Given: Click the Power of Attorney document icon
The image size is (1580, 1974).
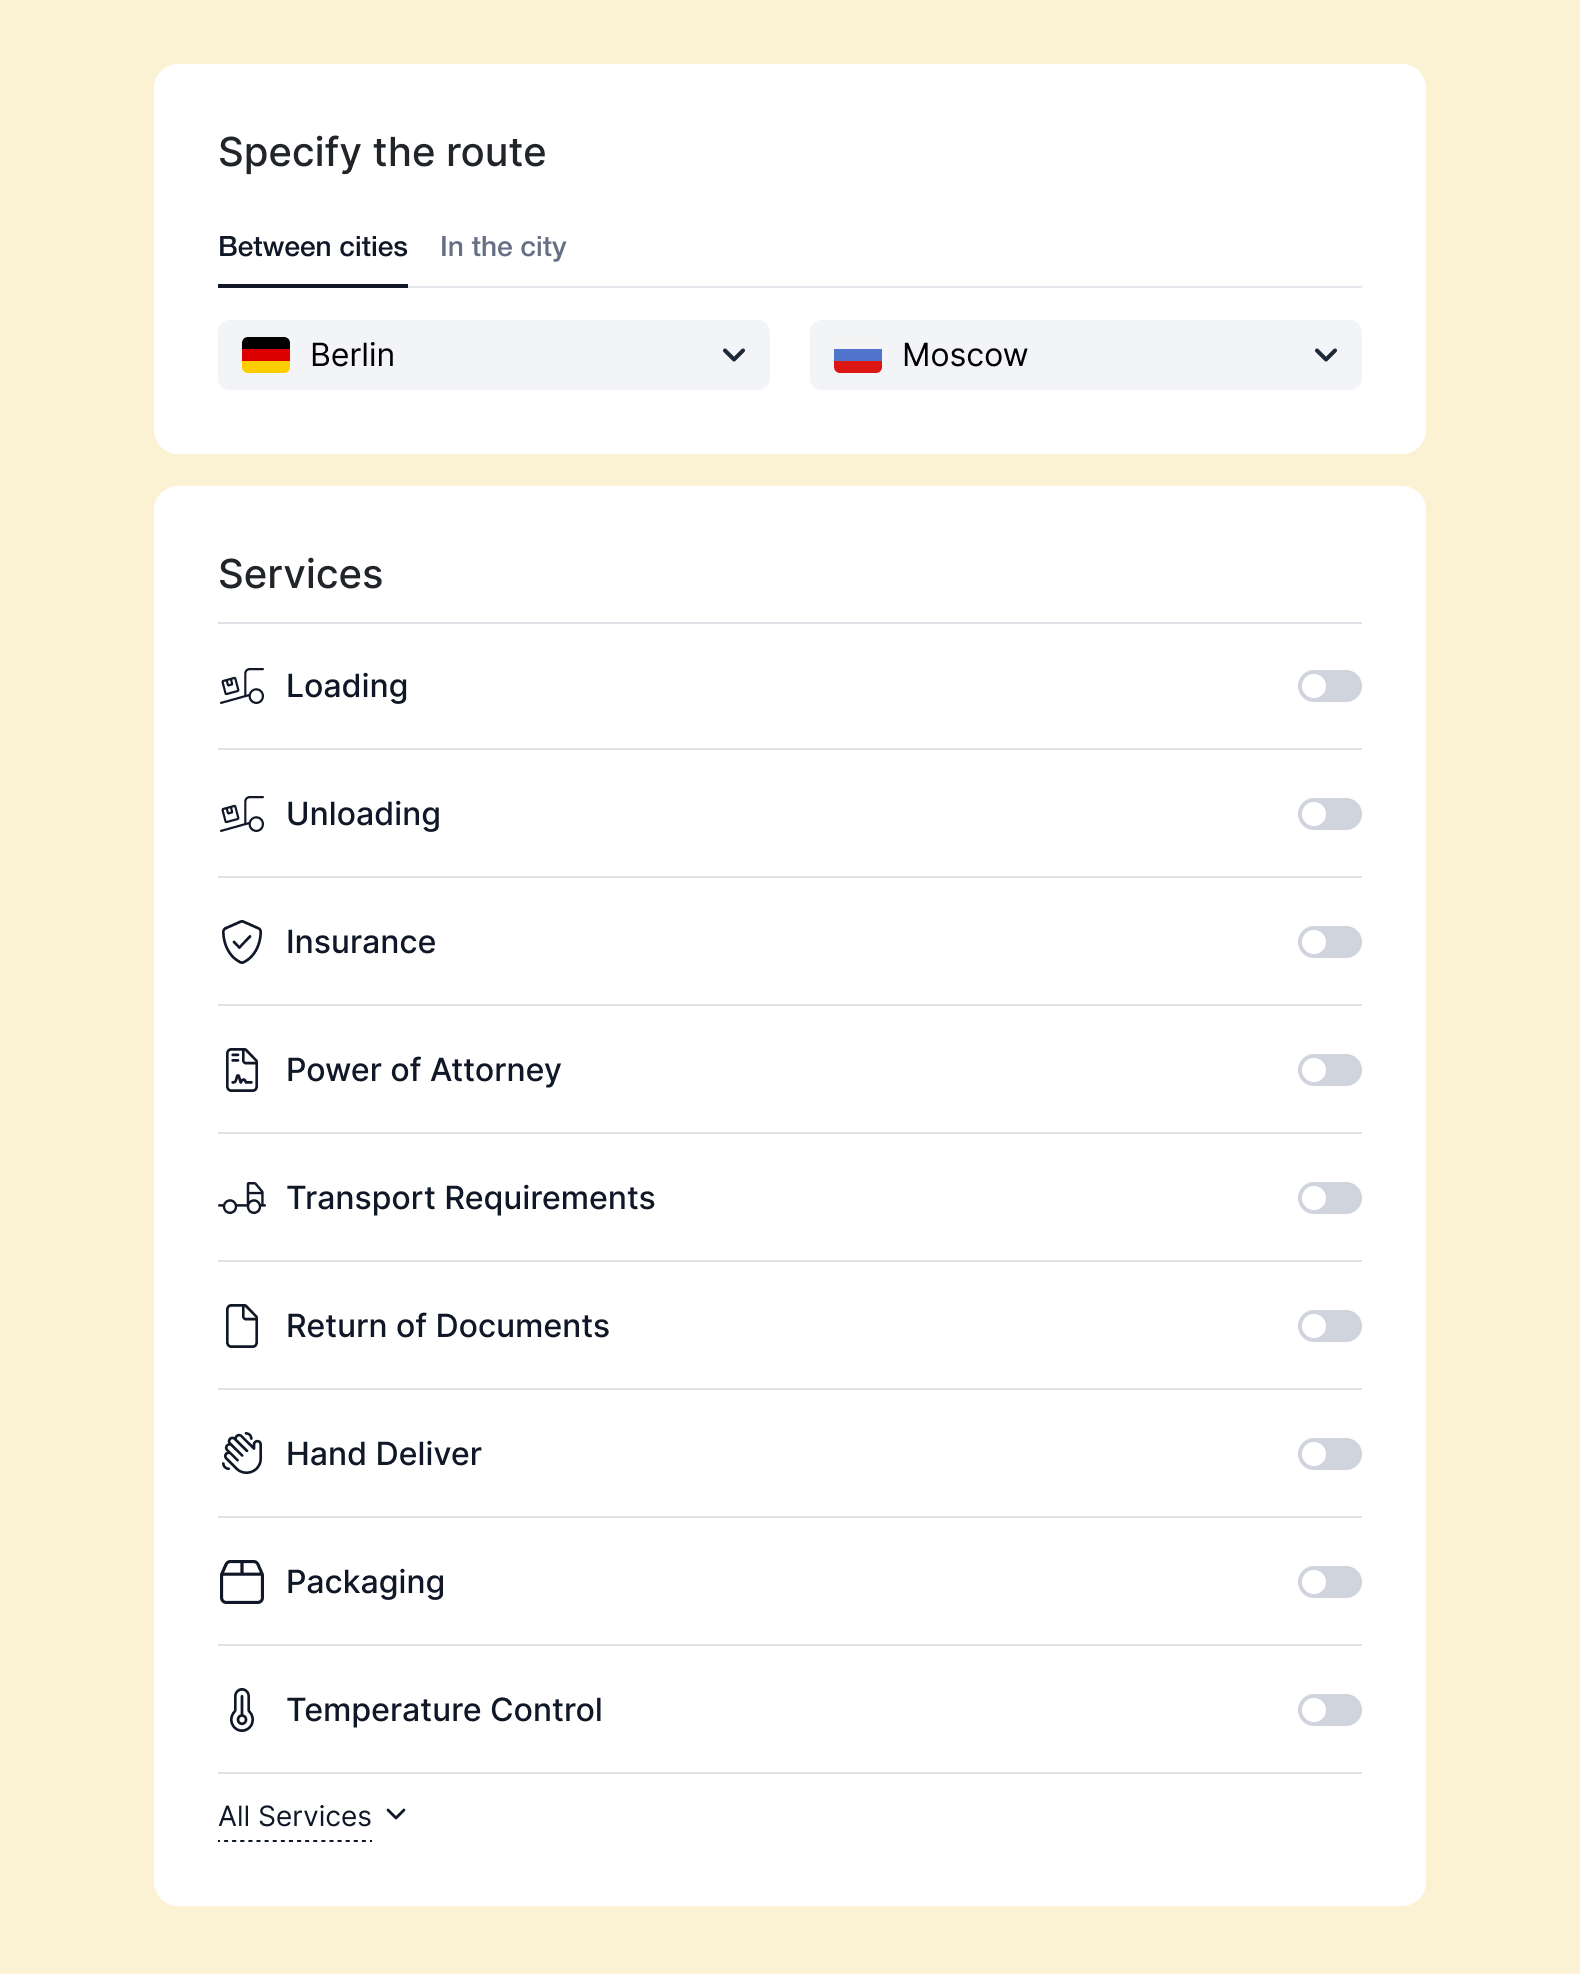Looking at the screenshot, I should coord(242,1070).
